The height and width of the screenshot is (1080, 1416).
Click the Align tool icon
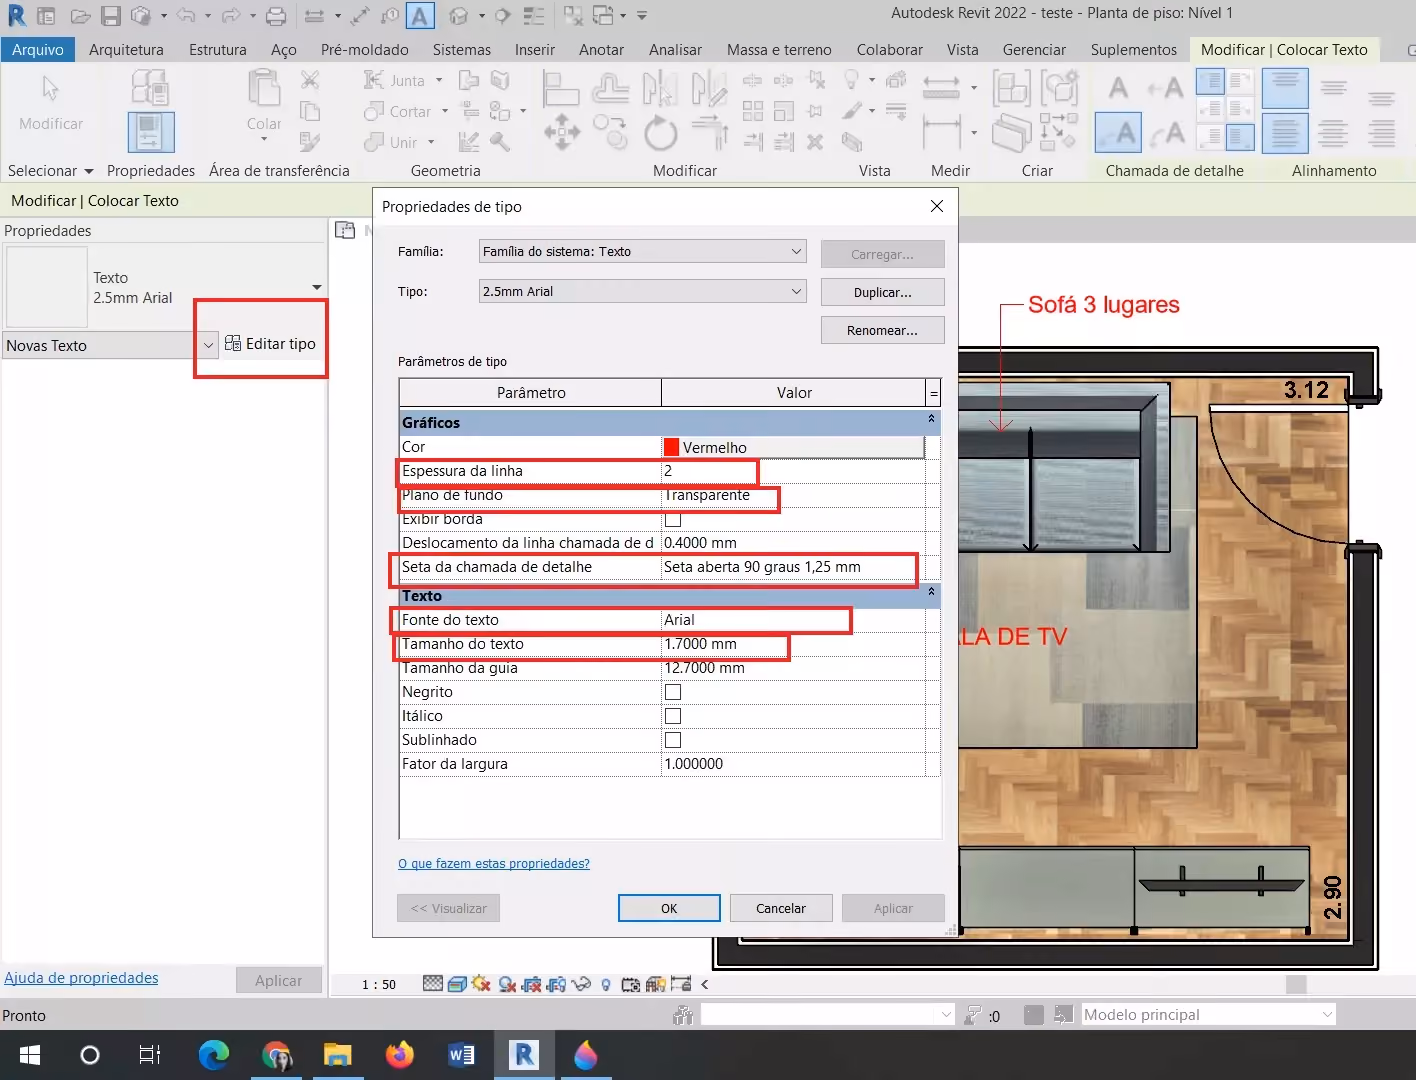coord(561,88)
